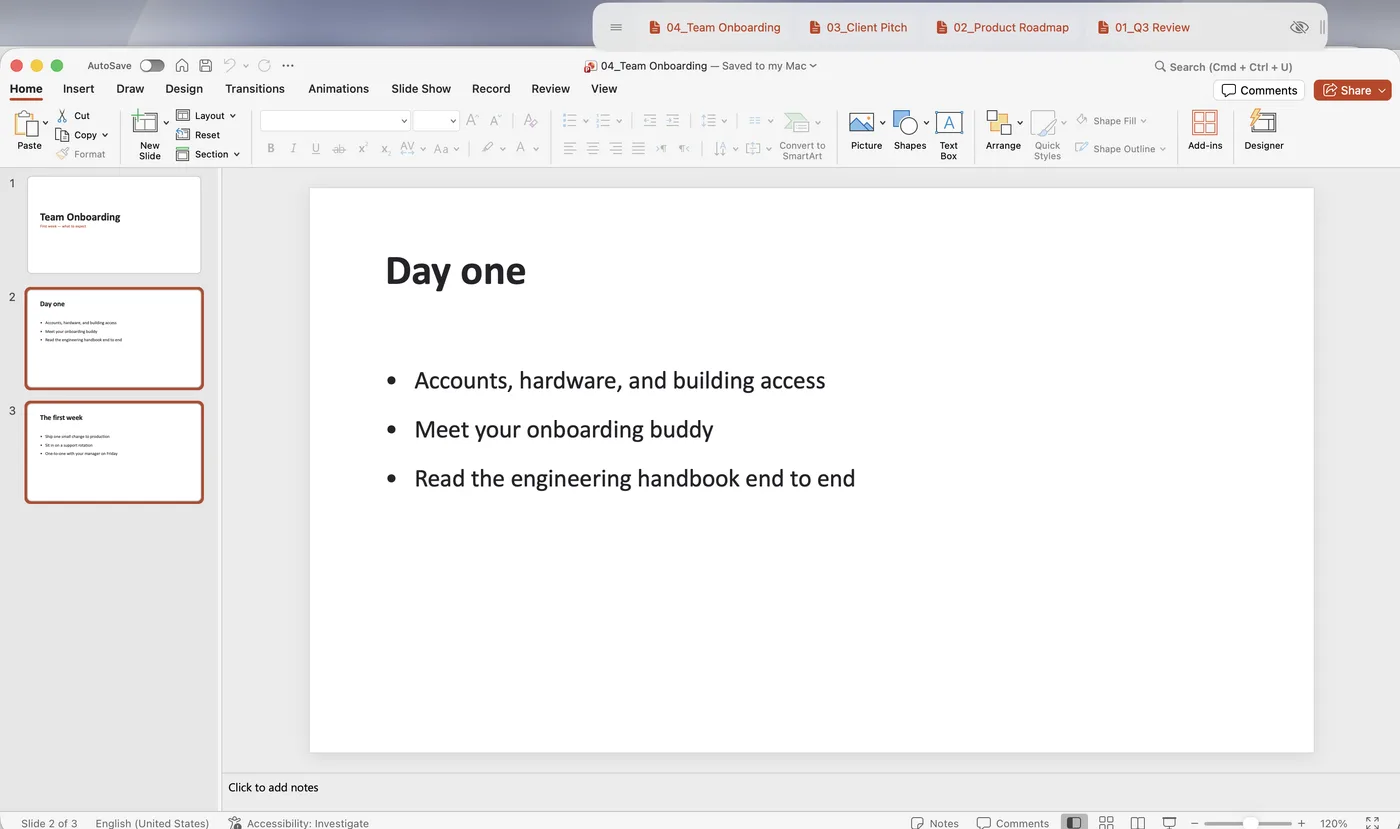Click the Align Left icon
This screenshot has height=829, width=1400.
click(x=570, y=148)
